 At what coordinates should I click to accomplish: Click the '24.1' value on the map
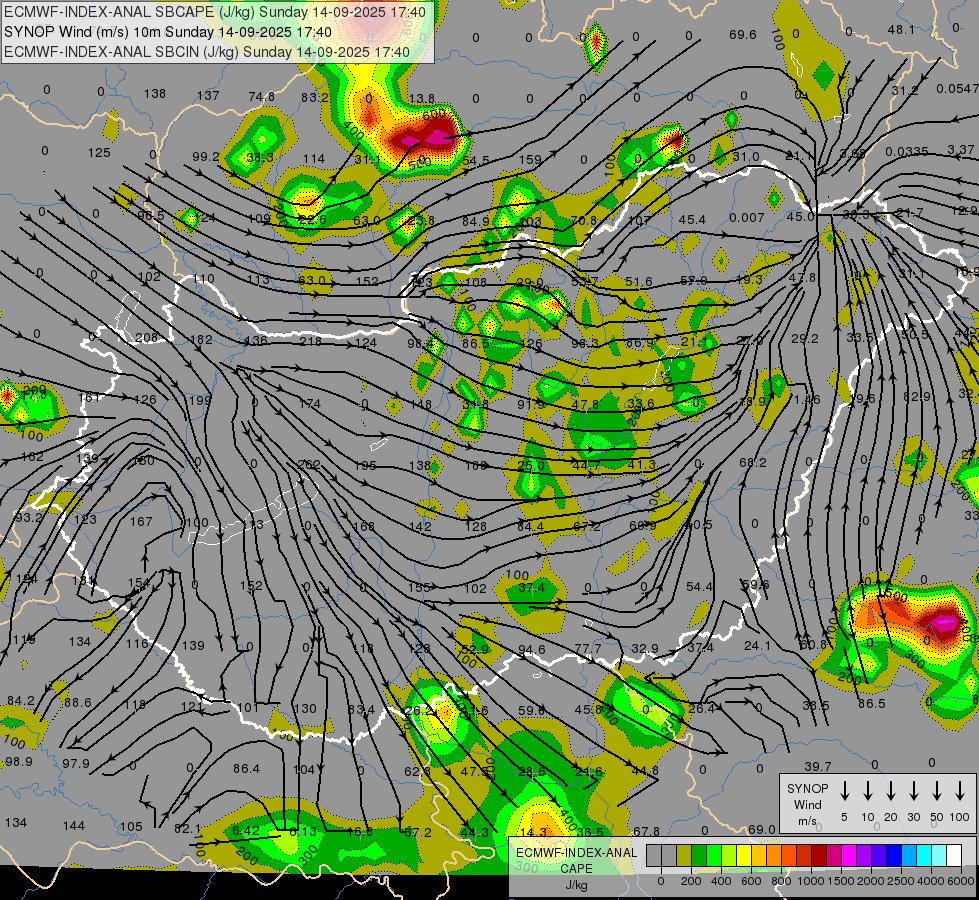click(757, 645)
